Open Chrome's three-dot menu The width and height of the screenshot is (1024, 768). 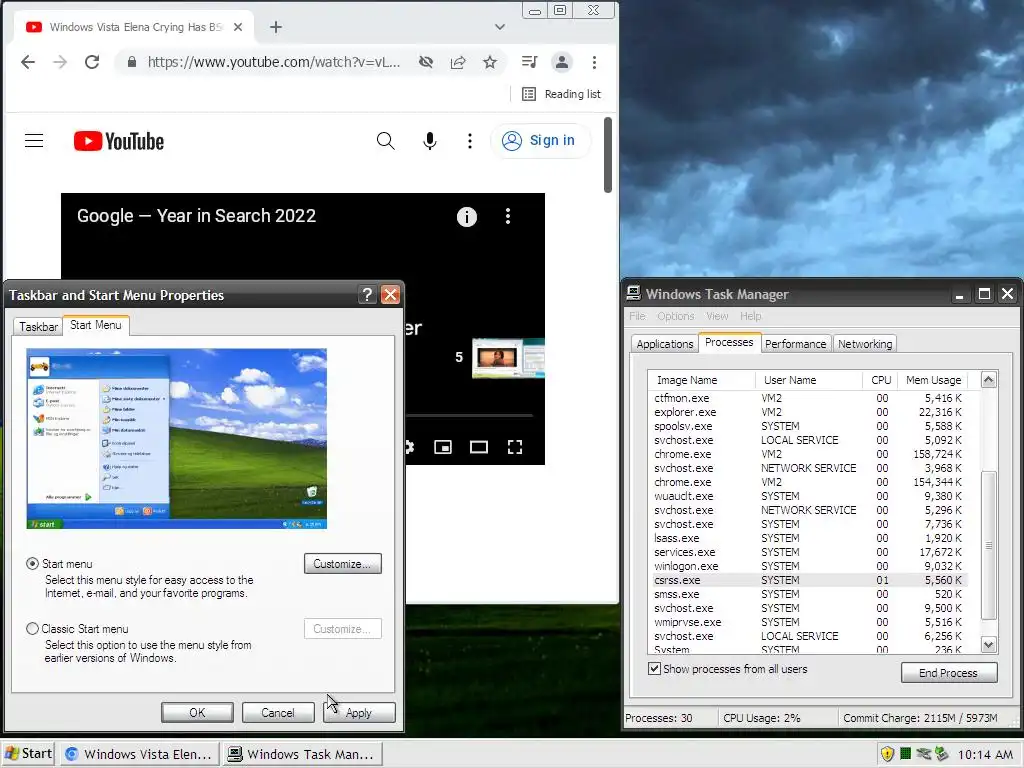tap(594, 62)
